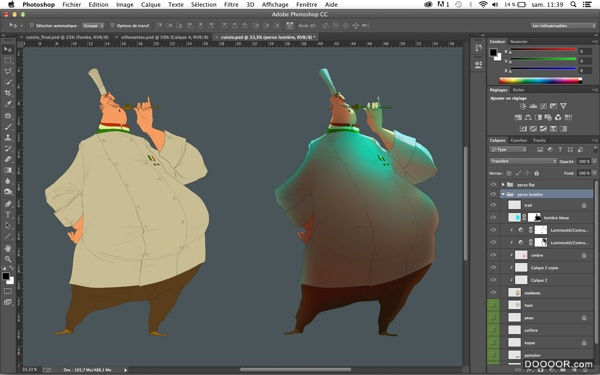Show the haut layer
The width and height of the screenshot is (600, 375).
coord(493,305)
